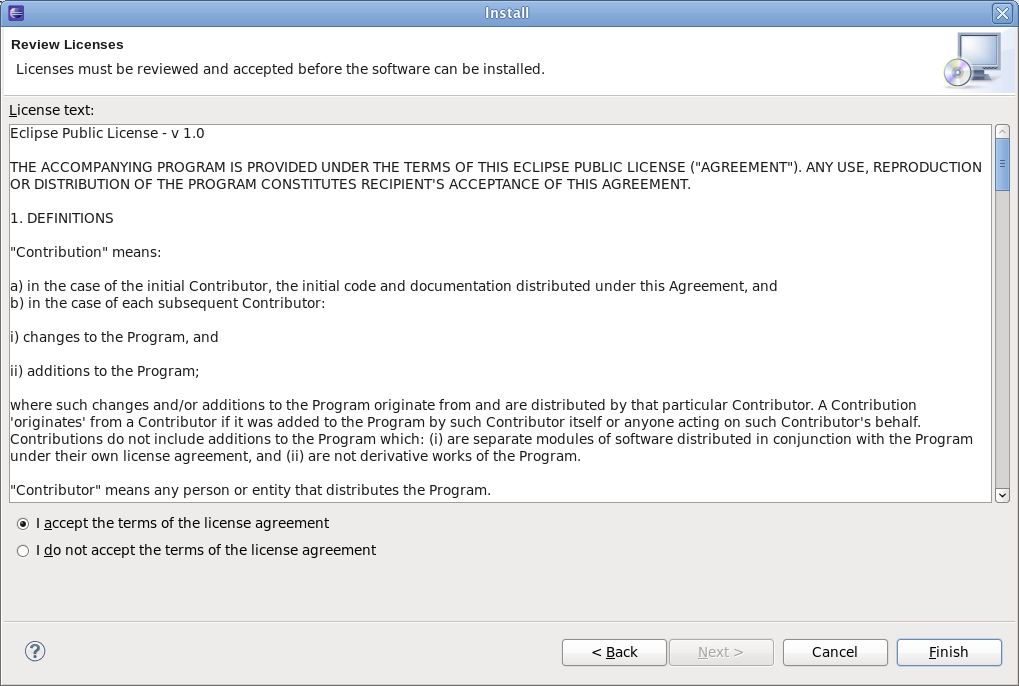Click the license scrollbar up arrow
This screenshot has width=1019, height=686.
coord(1002,132)
